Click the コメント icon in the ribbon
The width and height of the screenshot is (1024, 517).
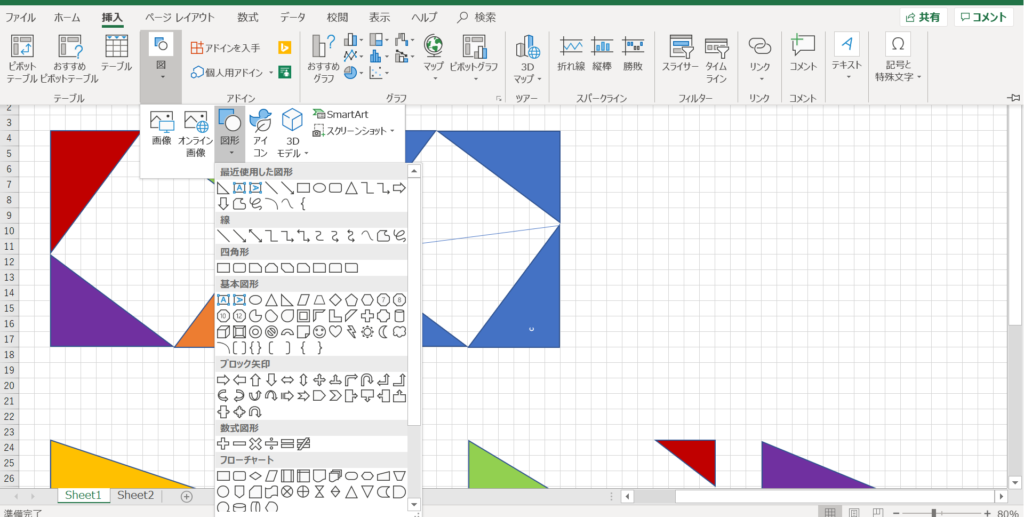[803, 54]
